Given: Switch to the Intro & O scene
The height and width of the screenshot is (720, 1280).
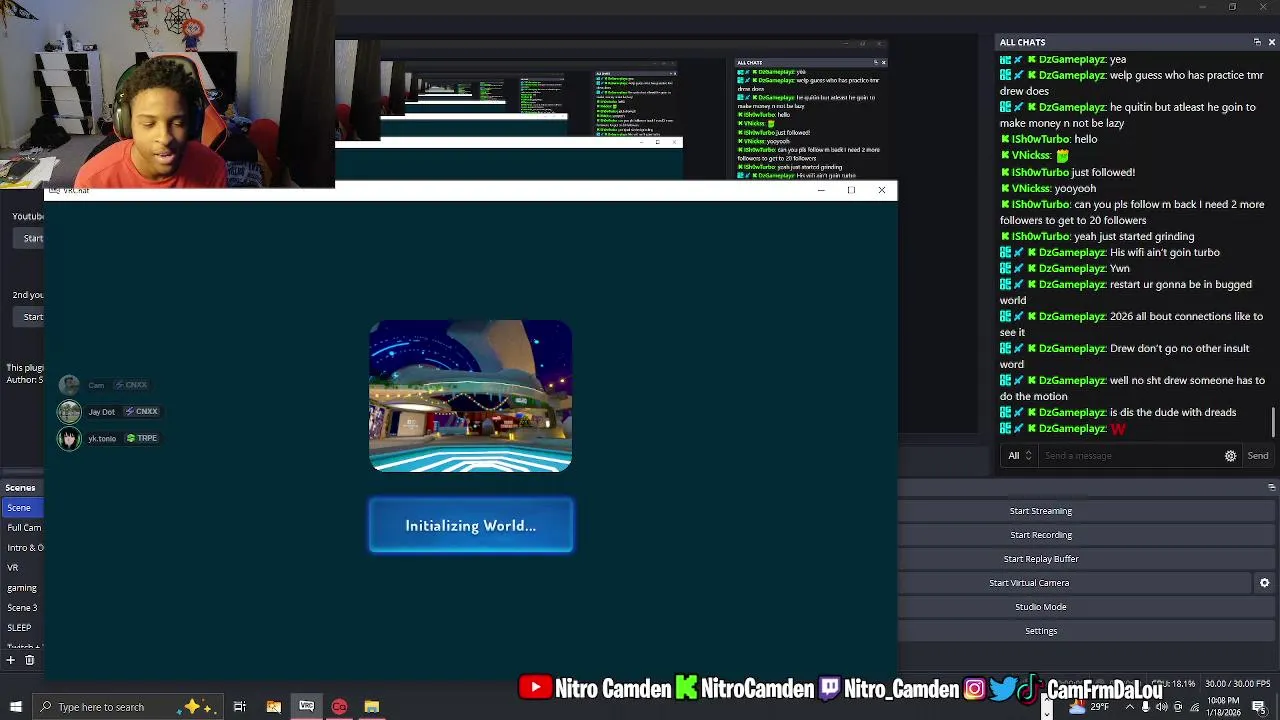Looking at the screenshot, I should 22,548.
